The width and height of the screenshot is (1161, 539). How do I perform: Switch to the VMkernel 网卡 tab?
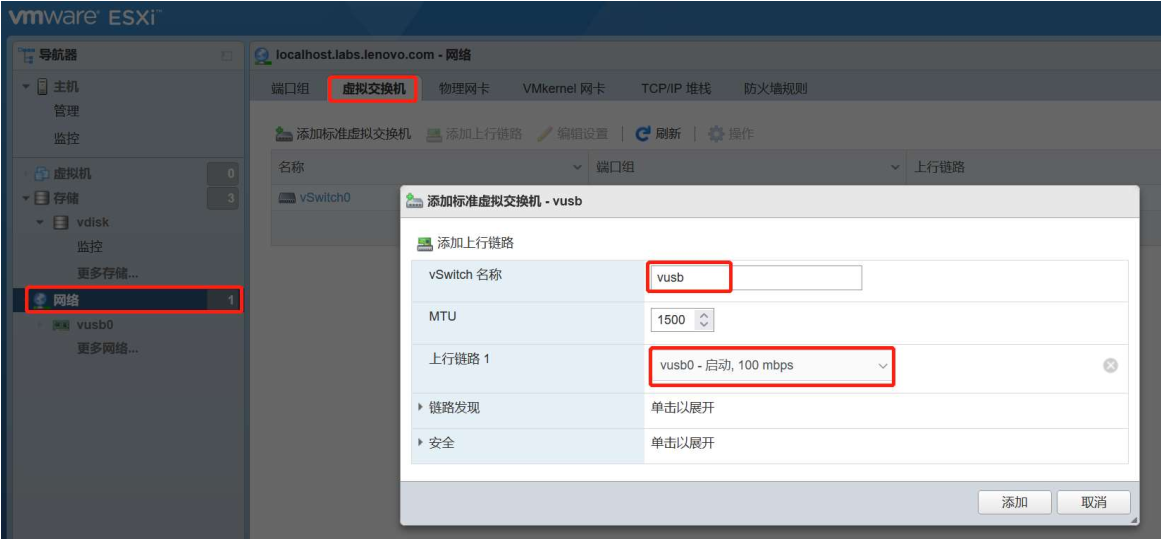tap(564, 89)
